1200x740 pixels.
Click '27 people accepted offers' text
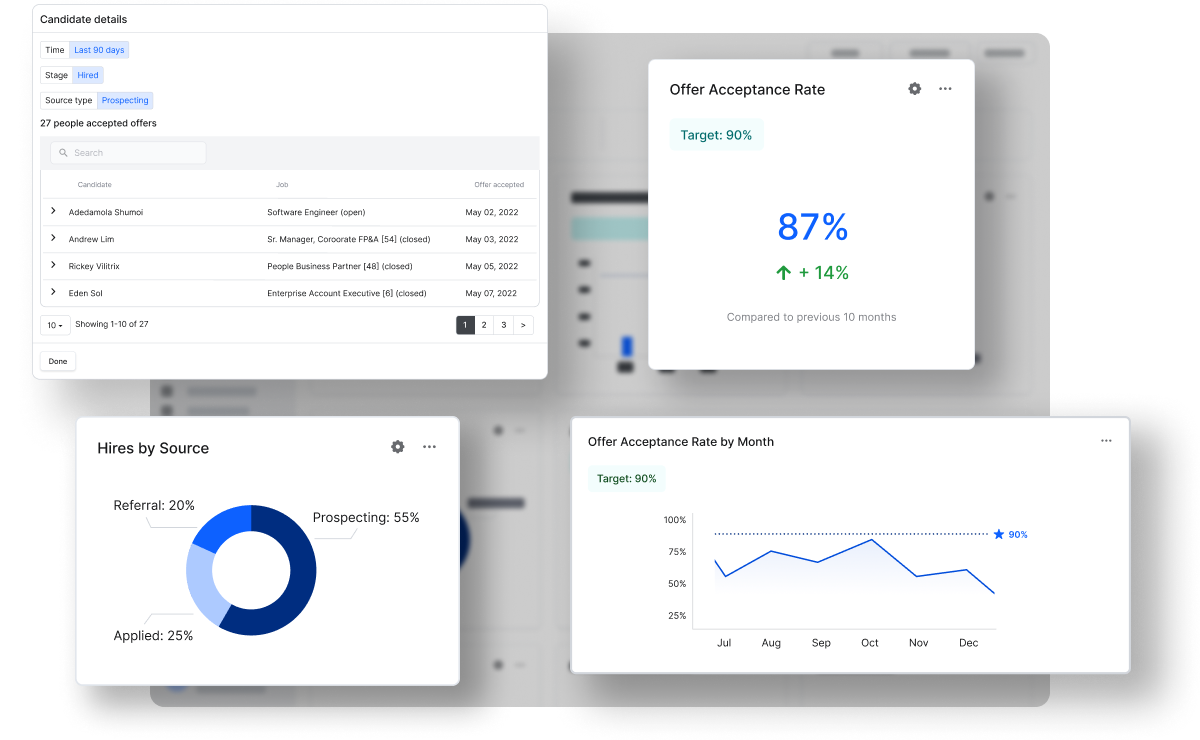98,124
